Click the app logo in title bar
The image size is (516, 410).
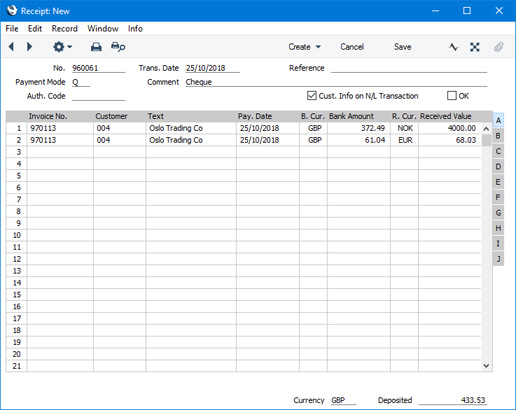12,10
